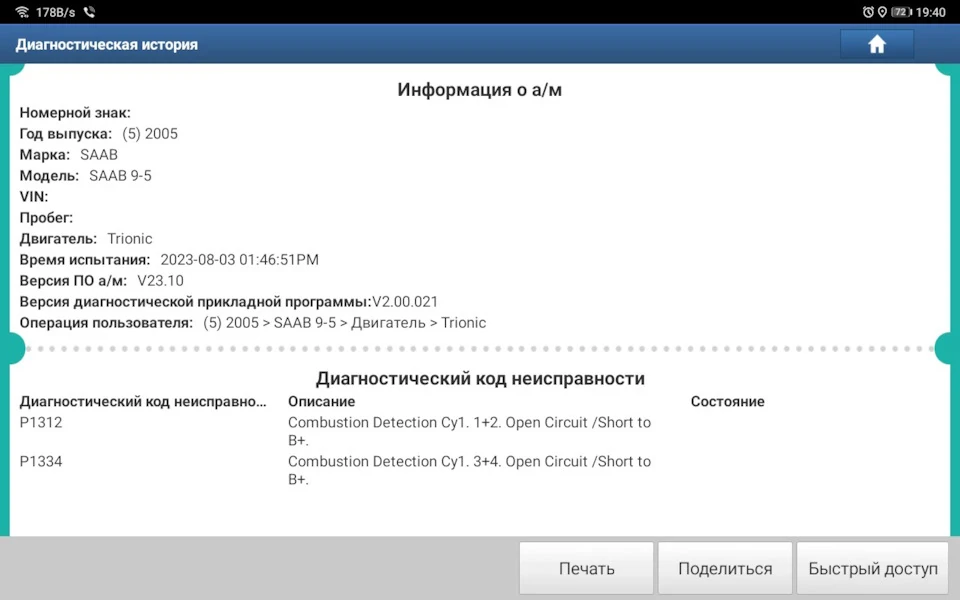Select the Описание column header

pos(321,402)
